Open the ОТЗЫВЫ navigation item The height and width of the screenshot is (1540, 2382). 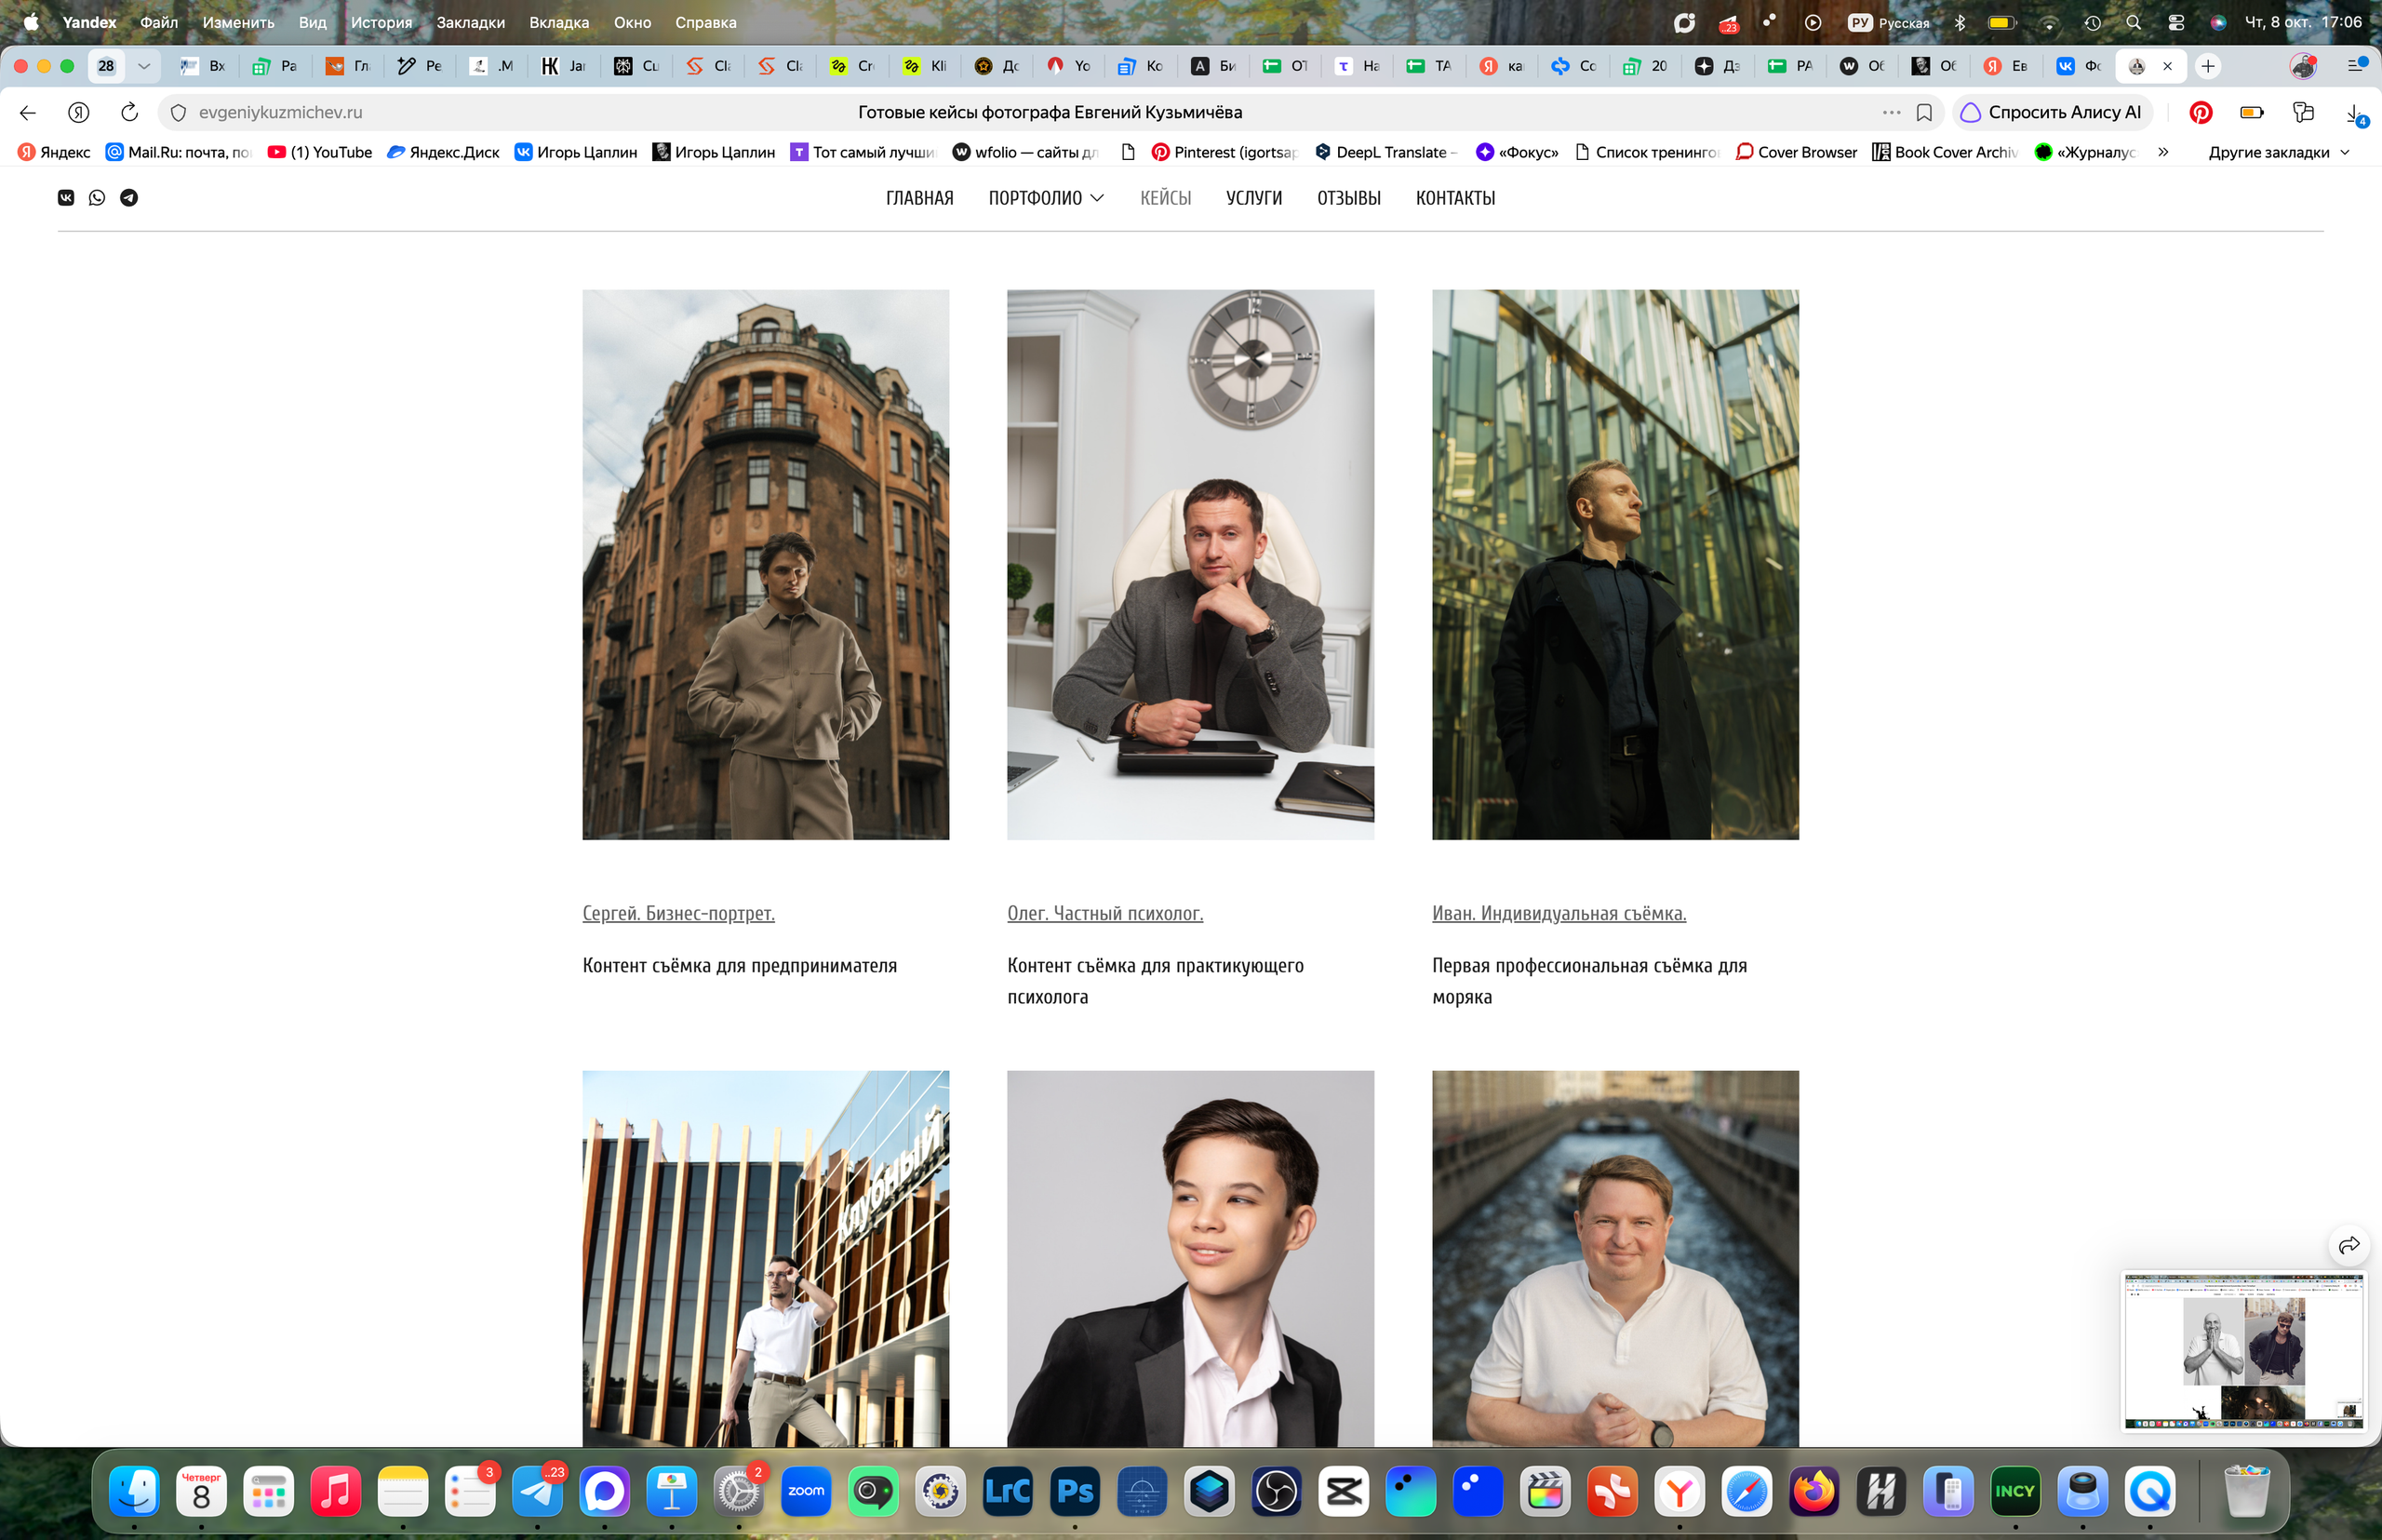[1348, 198]
